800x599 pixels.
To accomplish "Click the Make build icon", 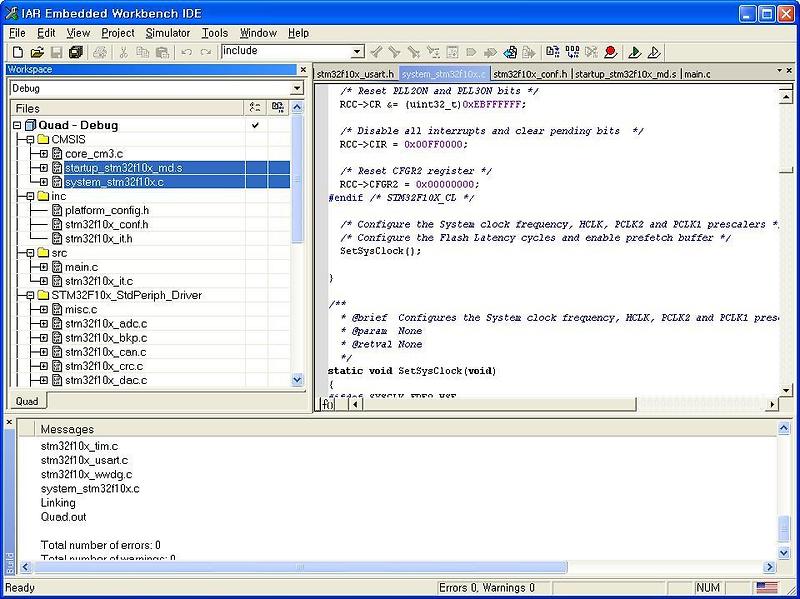I will (572, 52).
